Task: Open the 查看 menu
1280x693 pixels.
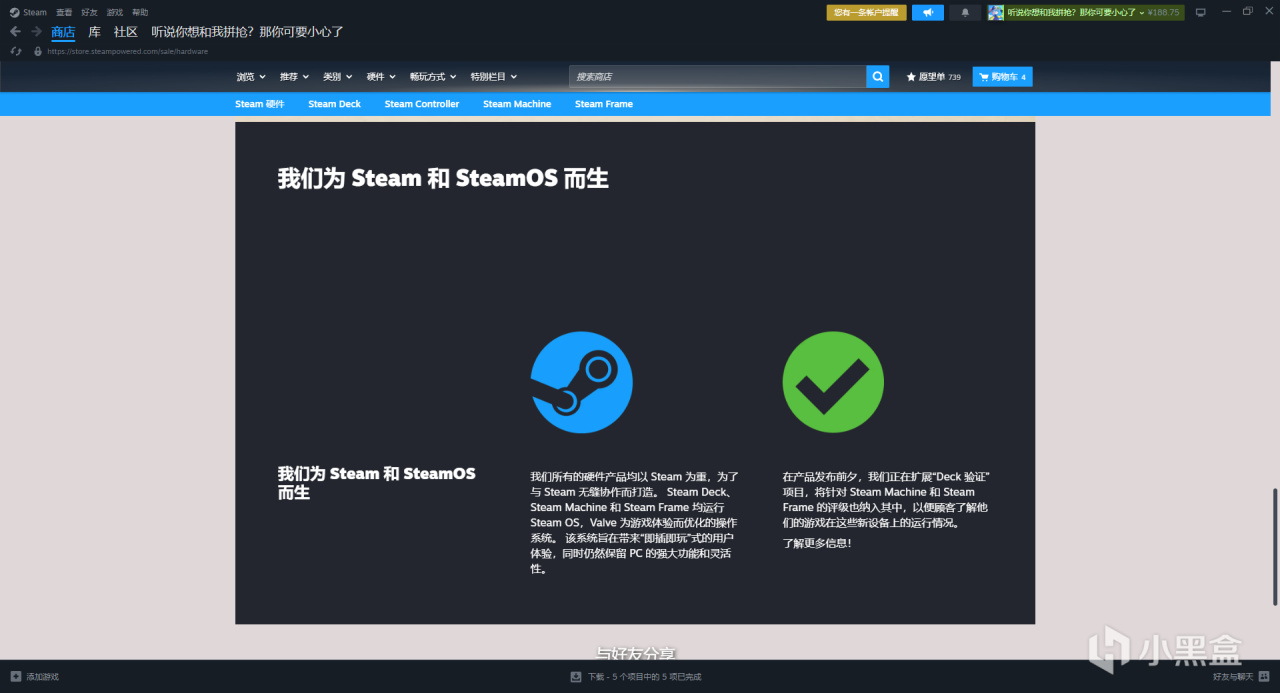Action: coord(64,12)
